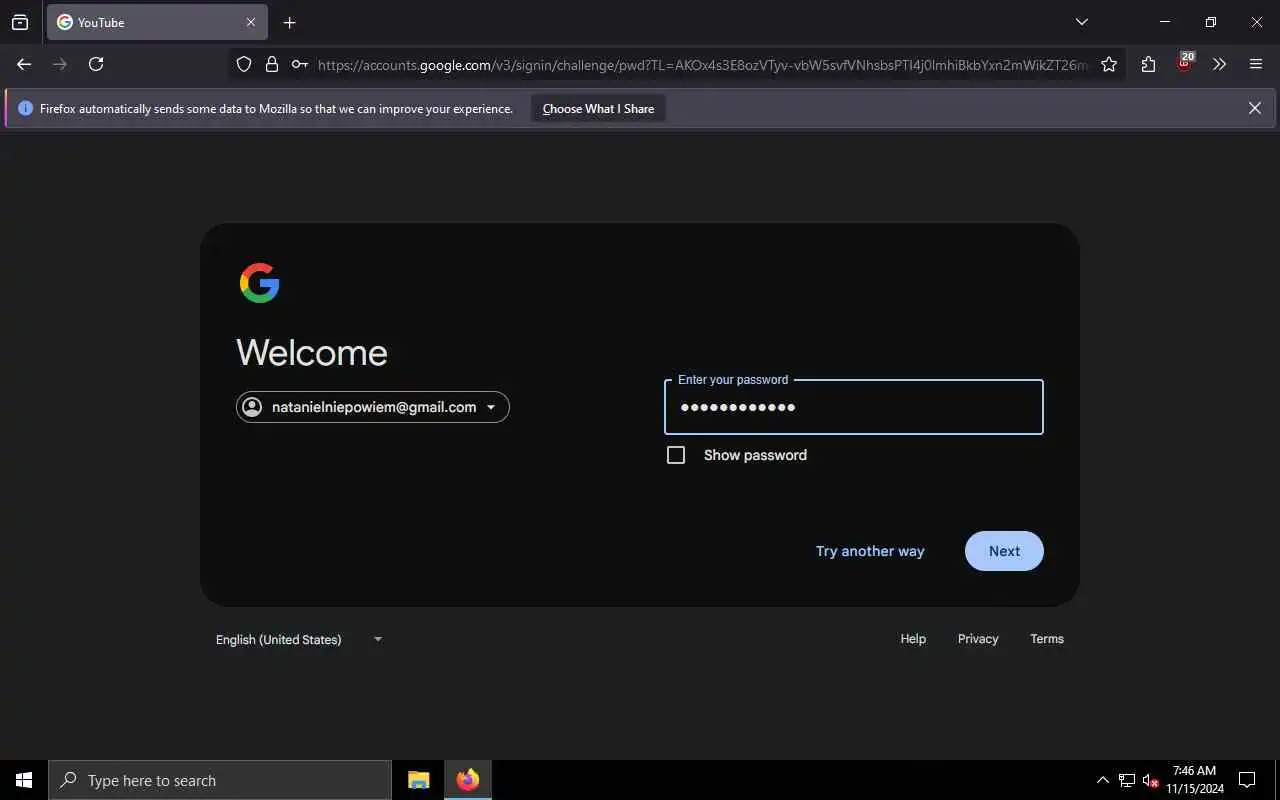Open the ad blocker extension showing 20
The width and height of the screenshot is (1280, 800).
[1185, 63]
